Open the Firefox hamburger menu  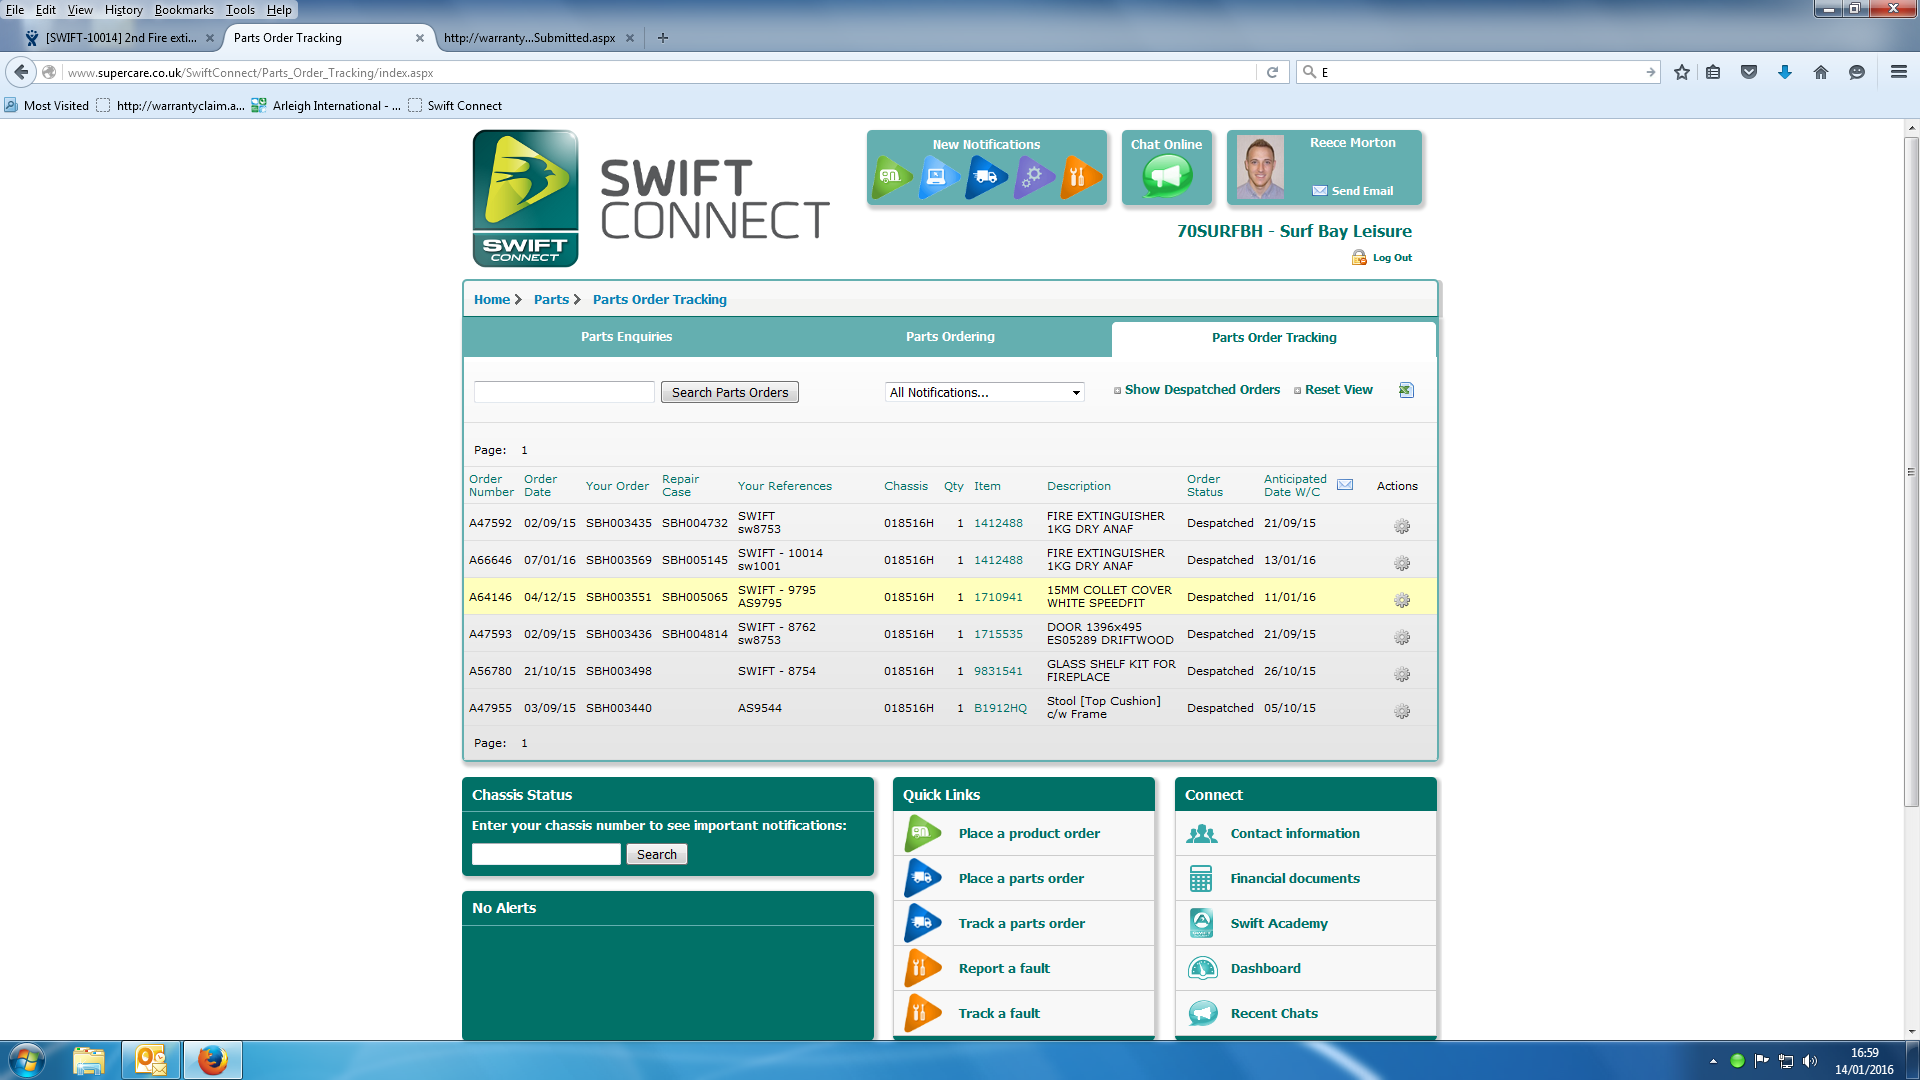click(x=1898, y=72)
